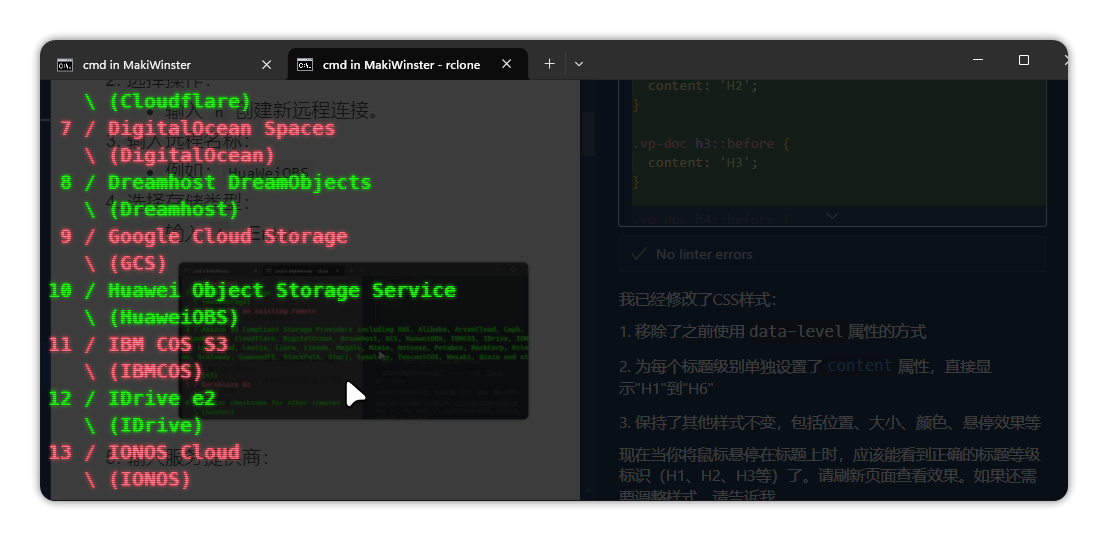Screen dimensions: 1108x541
Task: Click the 我已经修改了CSS样式 message line
Action: point(698,299)
